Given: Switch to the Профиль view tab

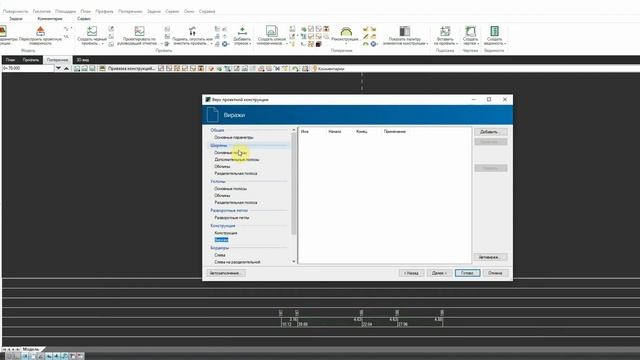Looking at the screenshot, I should tap(31, 60).
